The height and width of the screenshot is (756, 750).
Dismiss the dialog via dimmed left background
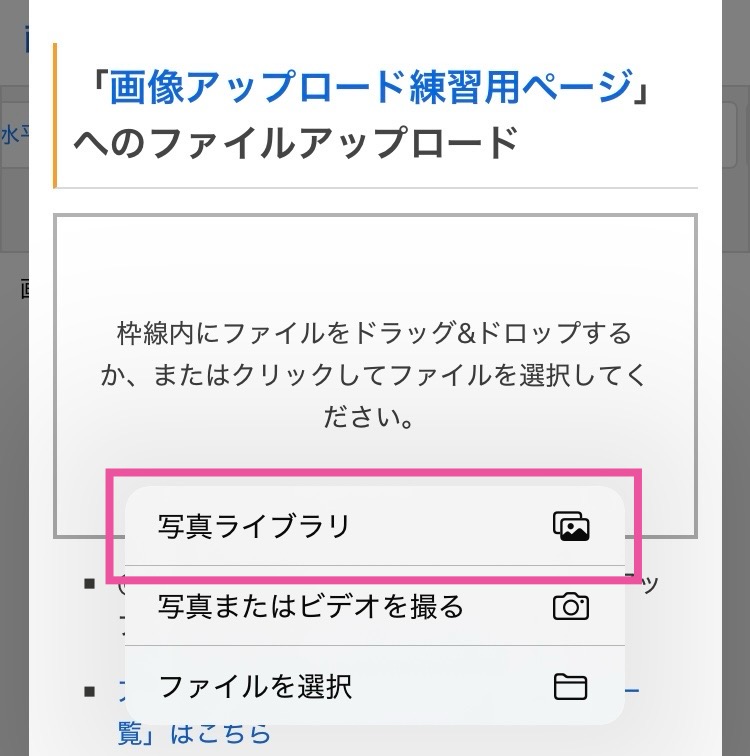[x=14, y=434]
